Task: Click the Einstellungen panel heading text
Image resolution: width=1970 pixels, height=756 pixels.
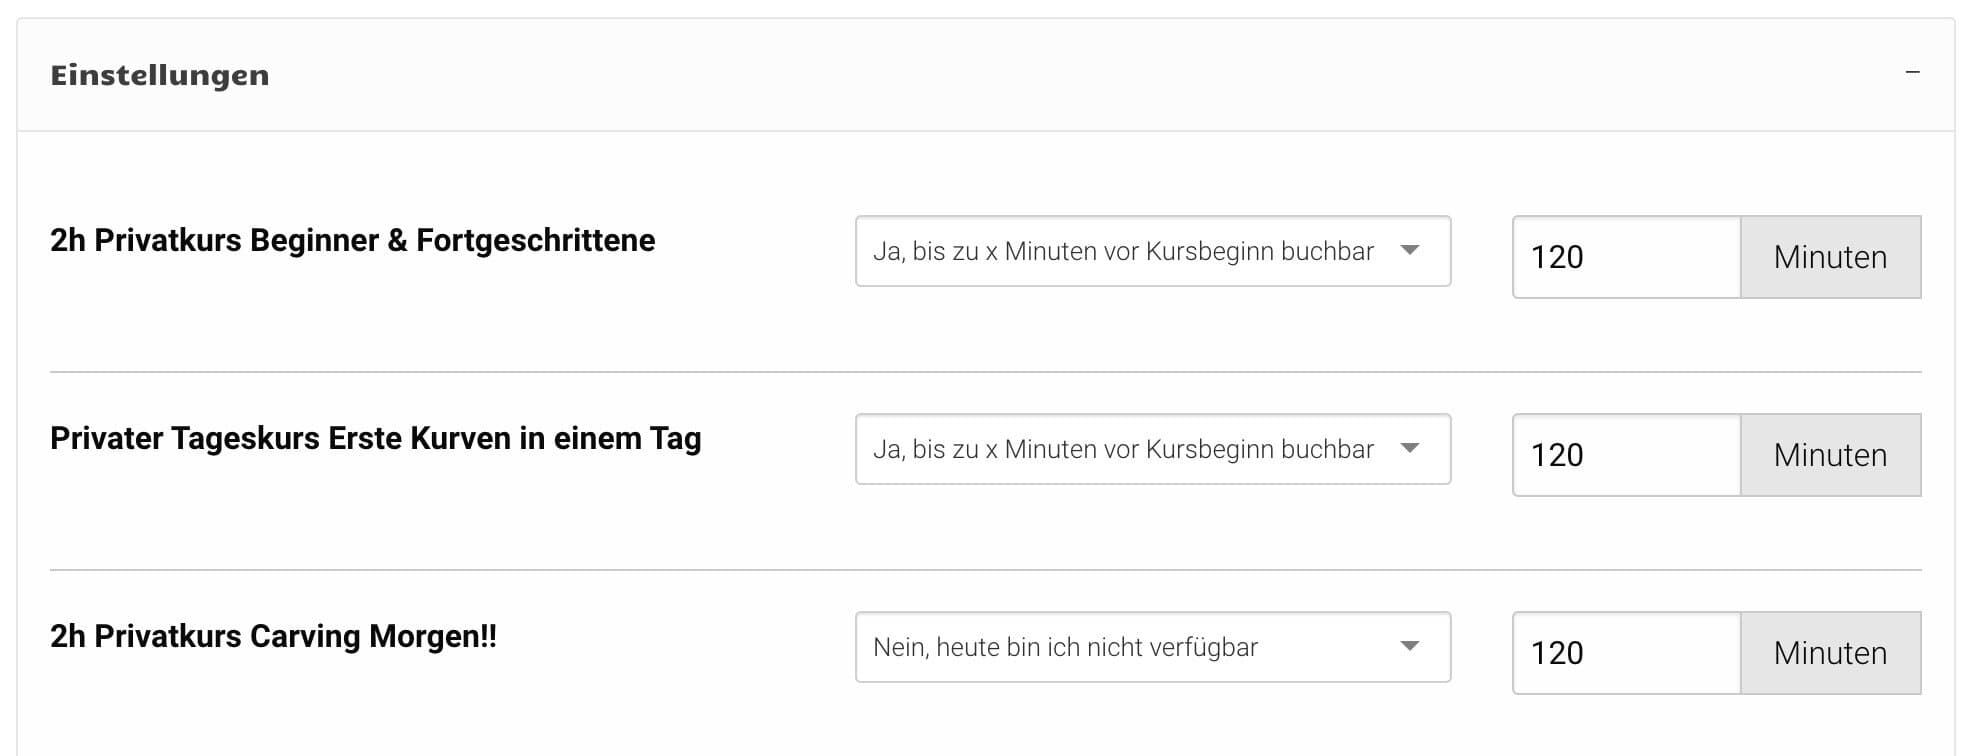Action: pos(160,75)
